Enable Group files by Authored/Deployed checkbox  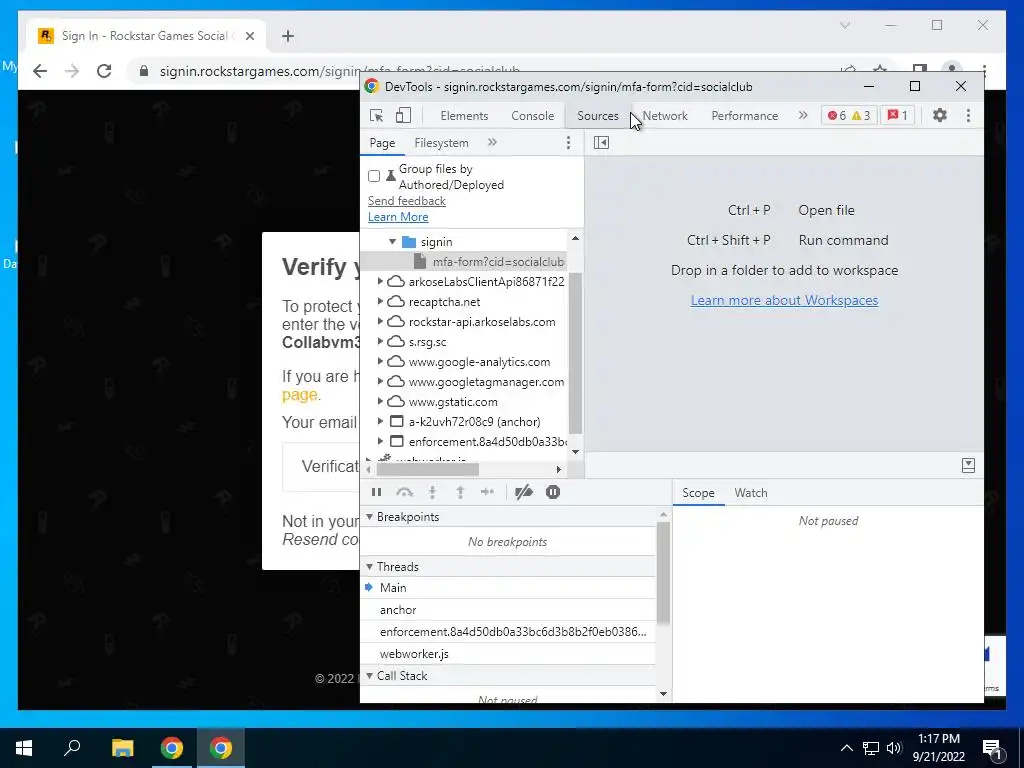point(374,176)
